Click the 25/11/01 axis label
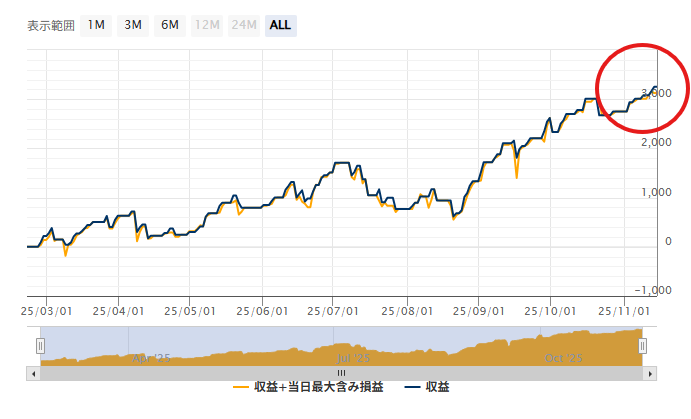Image resolution: width=691 pixels, height=419 pixels. 624,311
